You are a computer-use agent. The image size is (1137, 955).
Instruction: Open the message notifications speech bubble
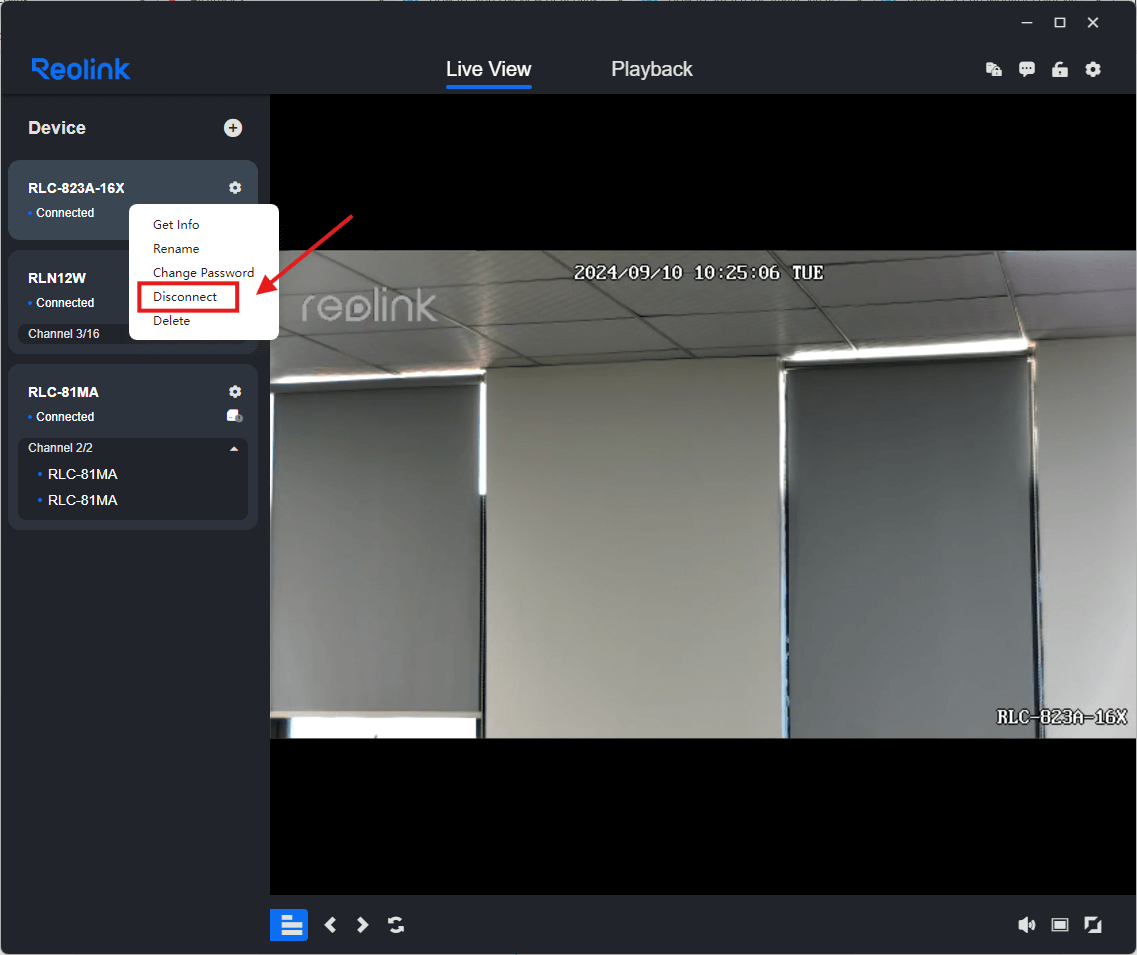[x=1027, y=70]
